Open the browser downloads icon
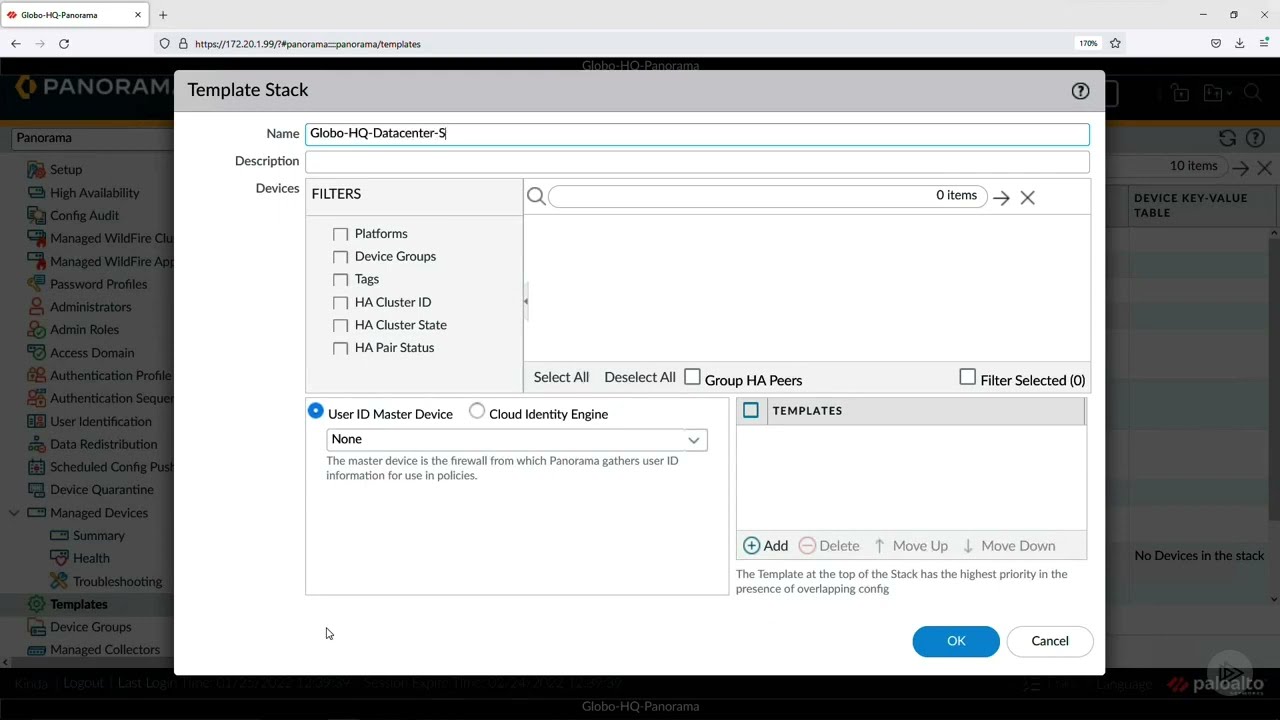This screenshot has height=720, width=1280. (x=1240, y=44)
